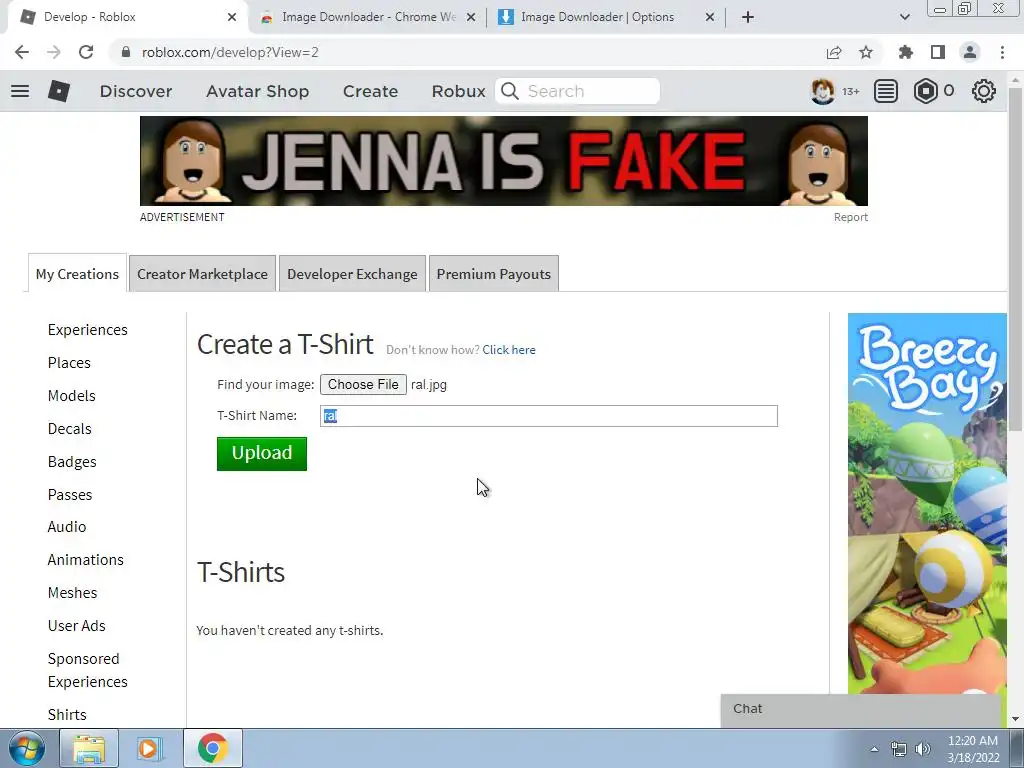
Task: Reload the page with refresh icon
Action: pos(86,52)
